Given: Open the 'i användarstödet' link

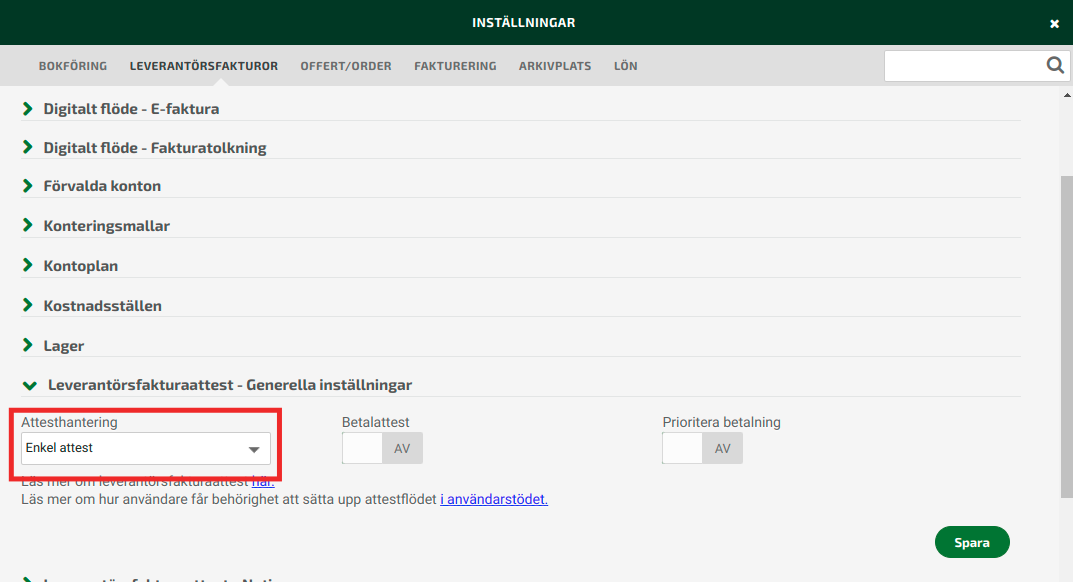Looking at the screenshot, I should click(x=493, y=499).
